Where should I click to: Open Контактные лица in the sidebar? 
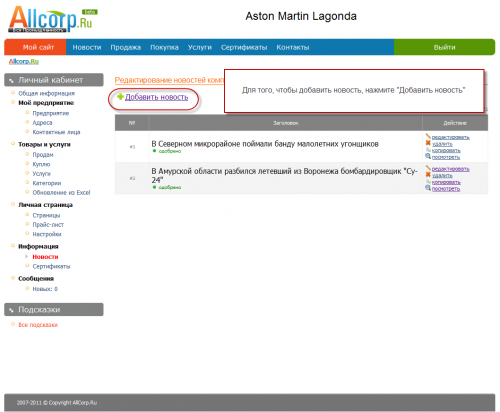[56, 132]
